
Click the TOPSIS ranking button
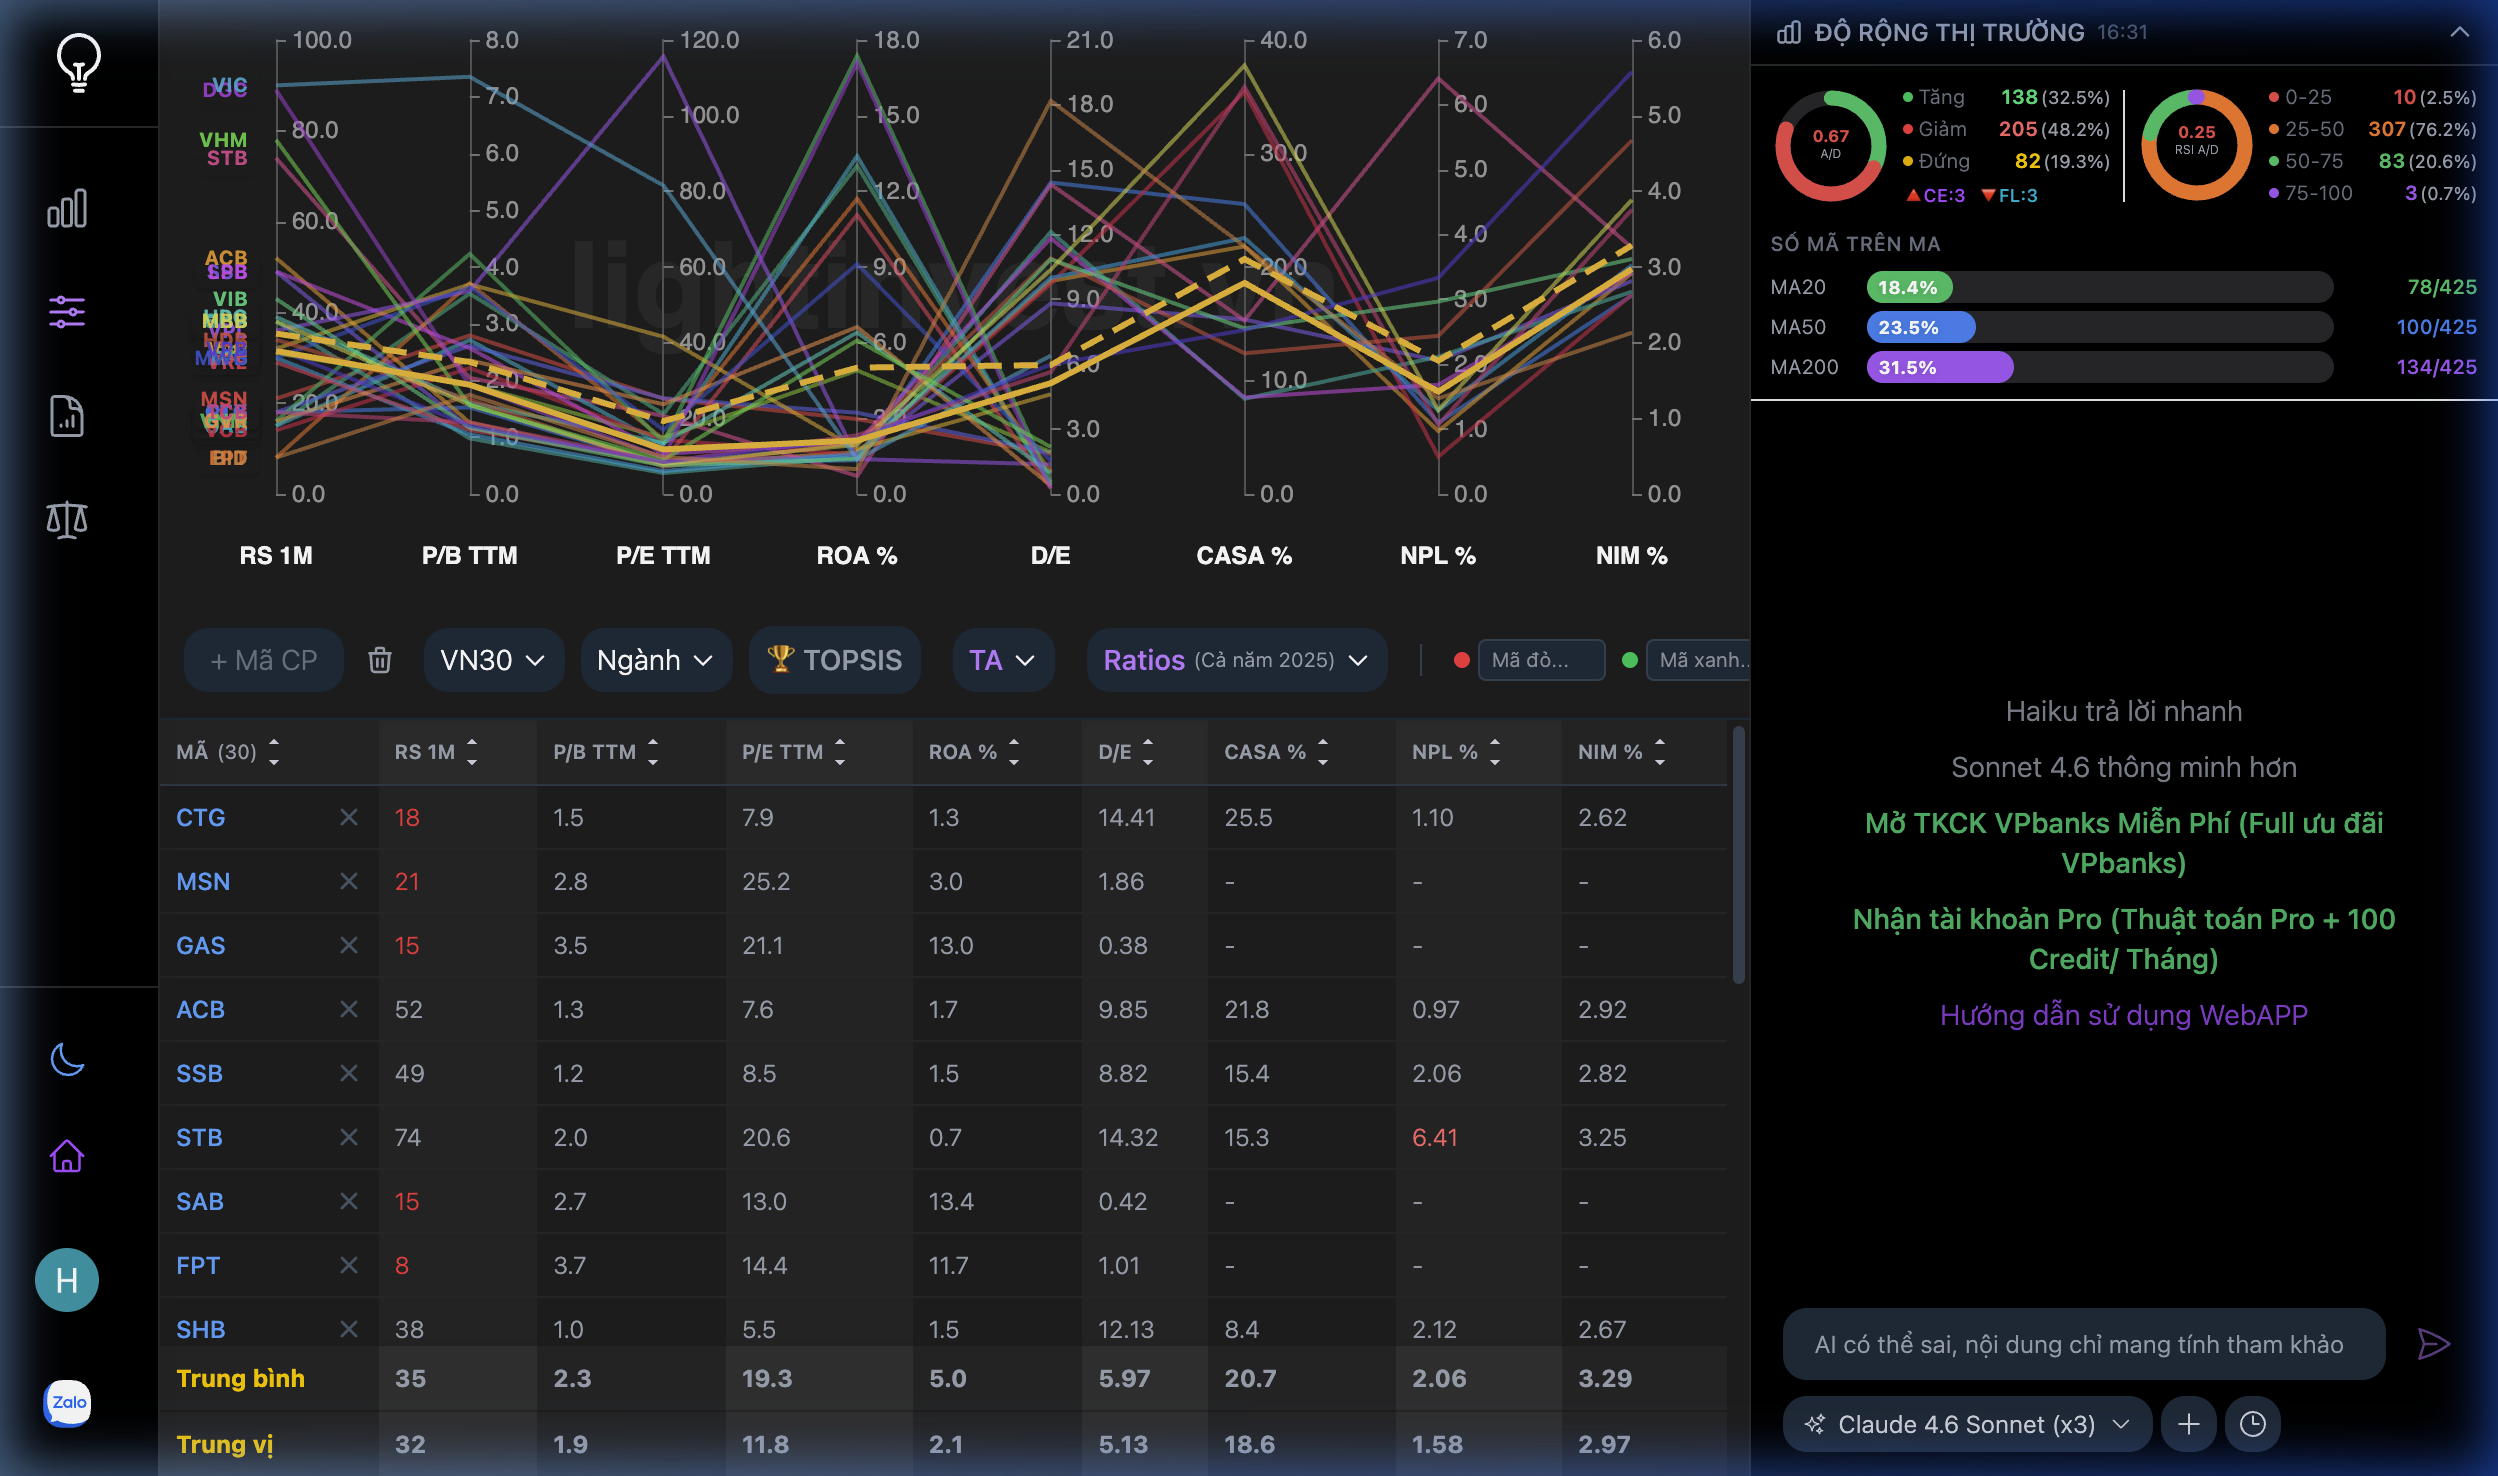coord(834,660)
